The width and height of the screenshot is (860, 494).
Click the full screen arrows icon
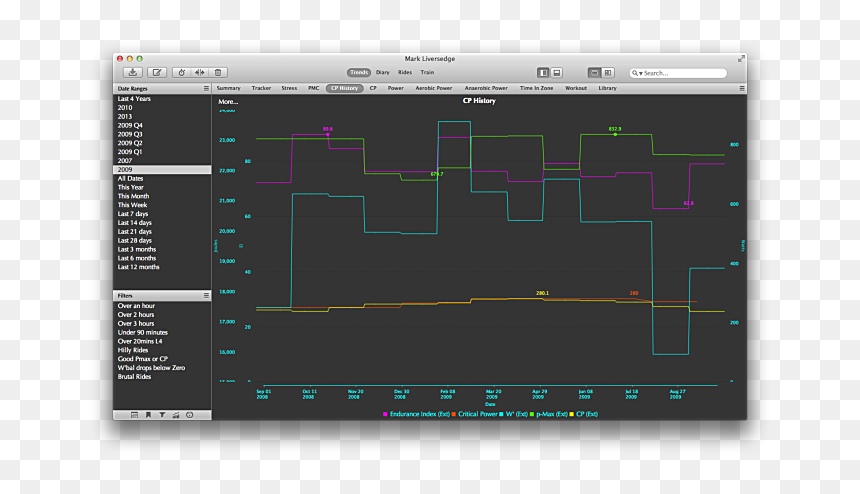pyautogui.click(x=742, y=58)
